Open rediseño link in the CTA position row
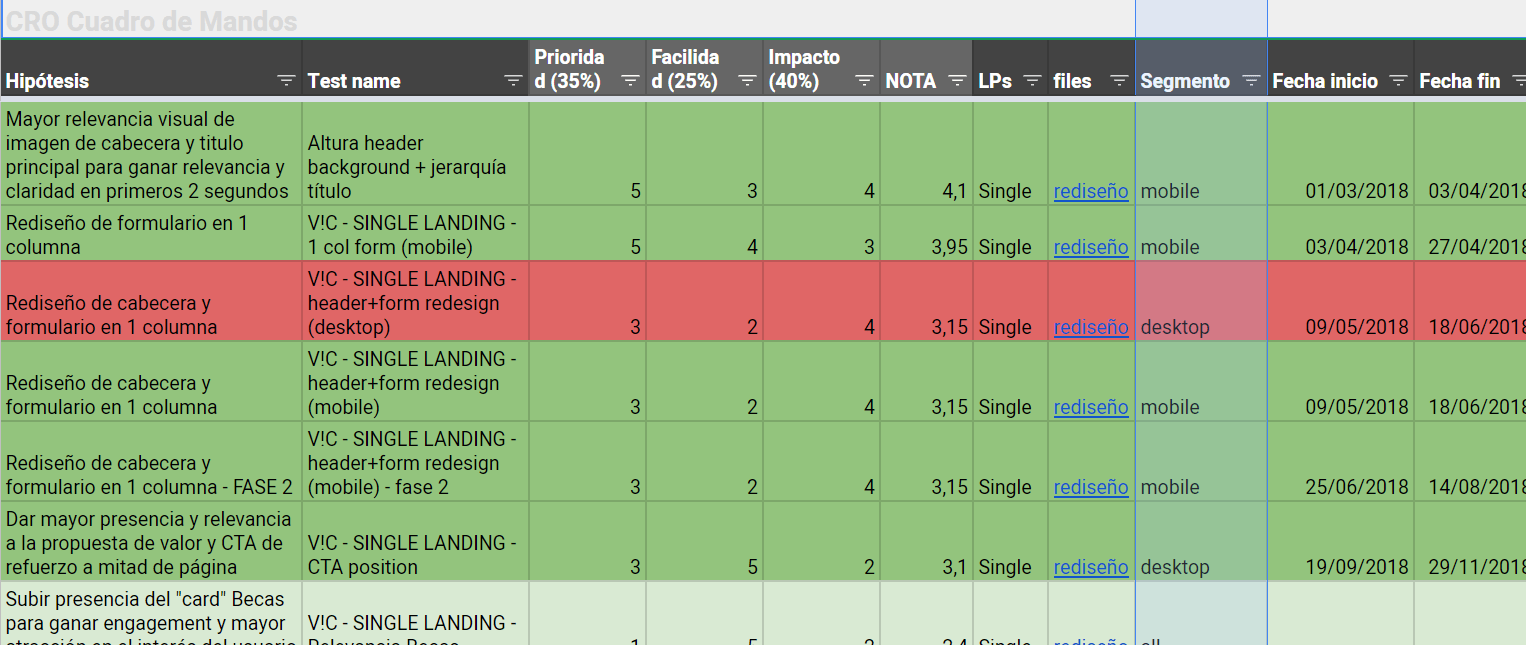1526x645 pixels. tap(1091, 567)
